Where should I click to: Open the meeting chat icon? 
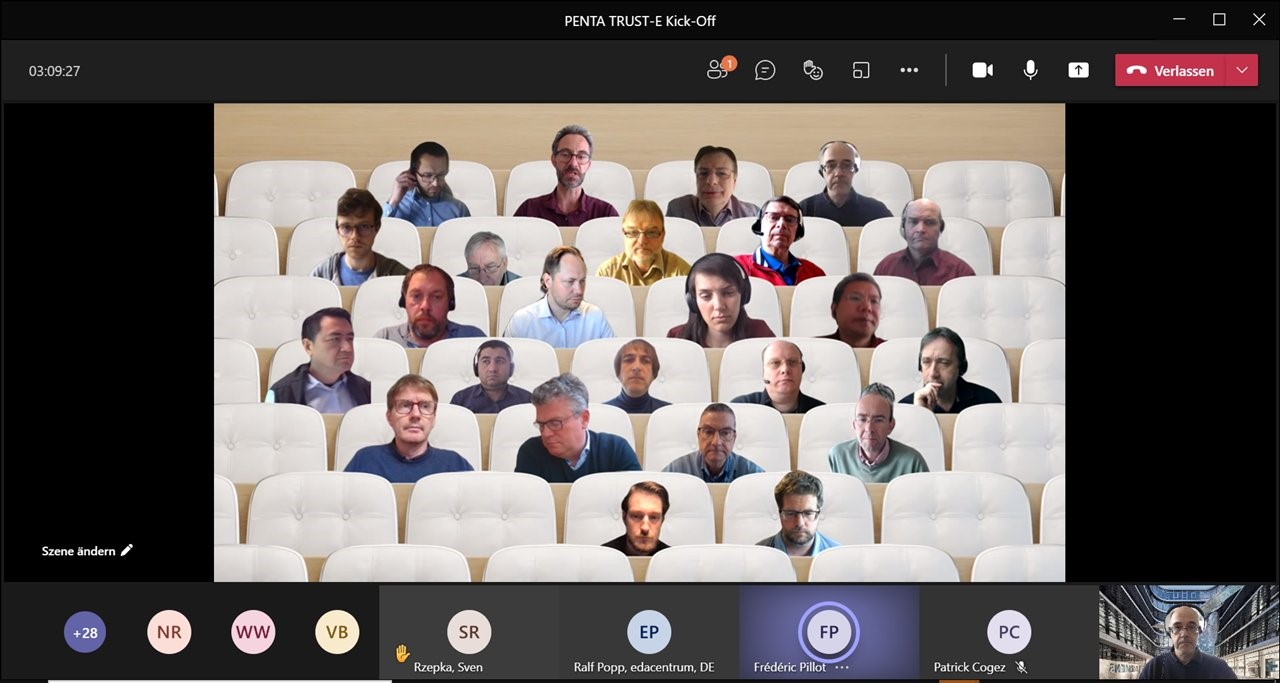765,70
